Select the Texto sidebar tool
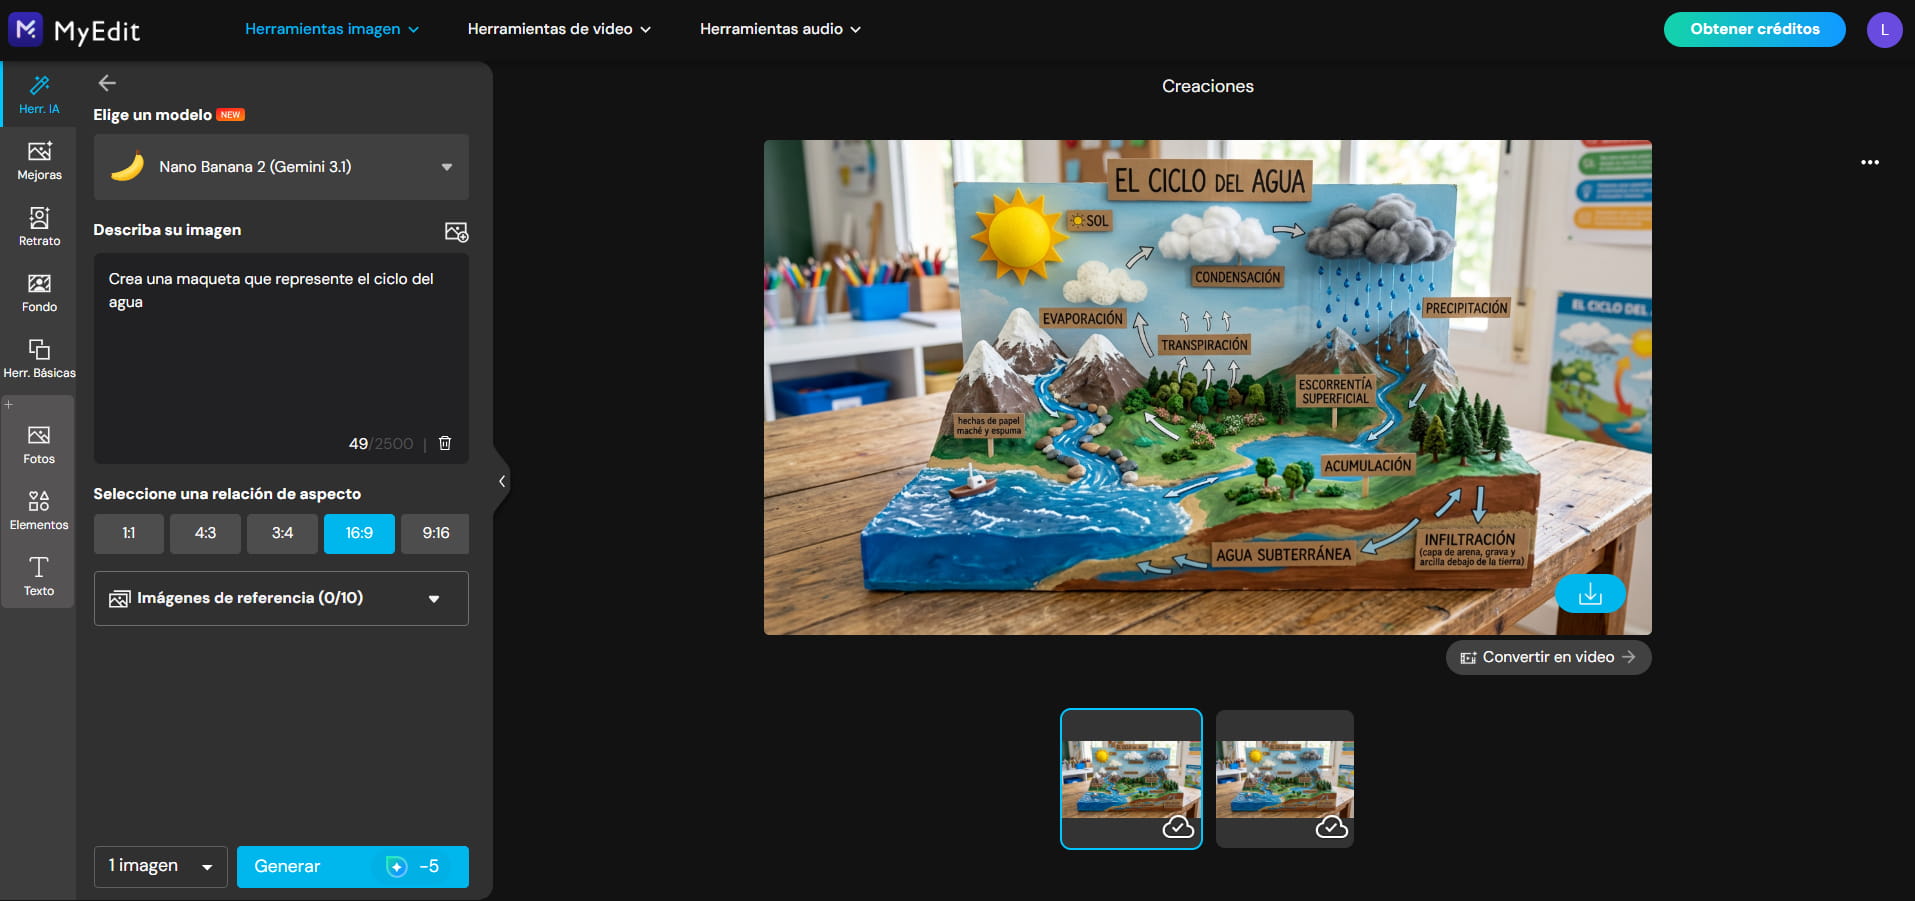 coord(39,576)
